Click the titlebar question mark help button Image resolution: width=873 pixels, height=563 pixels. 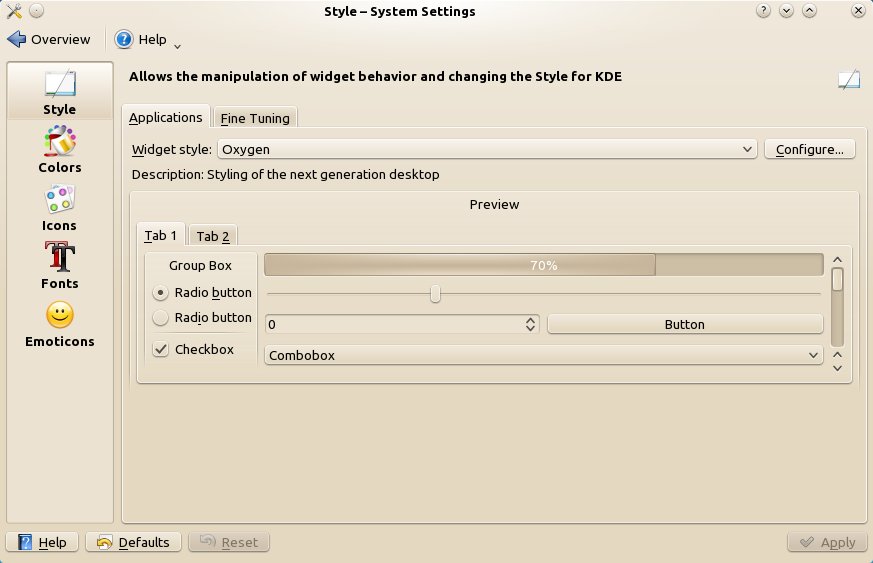point(763,11)
